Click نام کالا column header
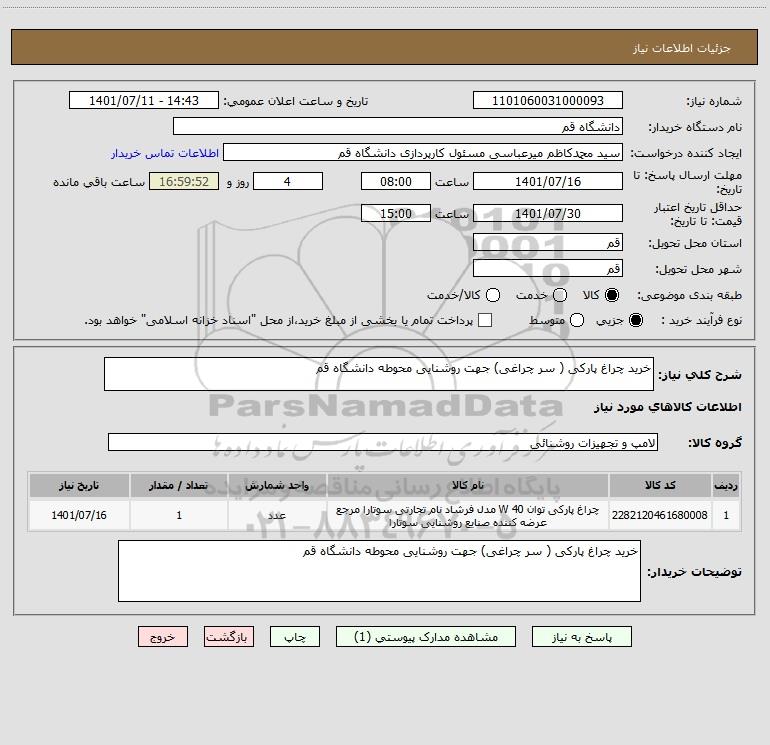Screen dimensions: 770x745 pyautogui.click(x=468, y=486)
